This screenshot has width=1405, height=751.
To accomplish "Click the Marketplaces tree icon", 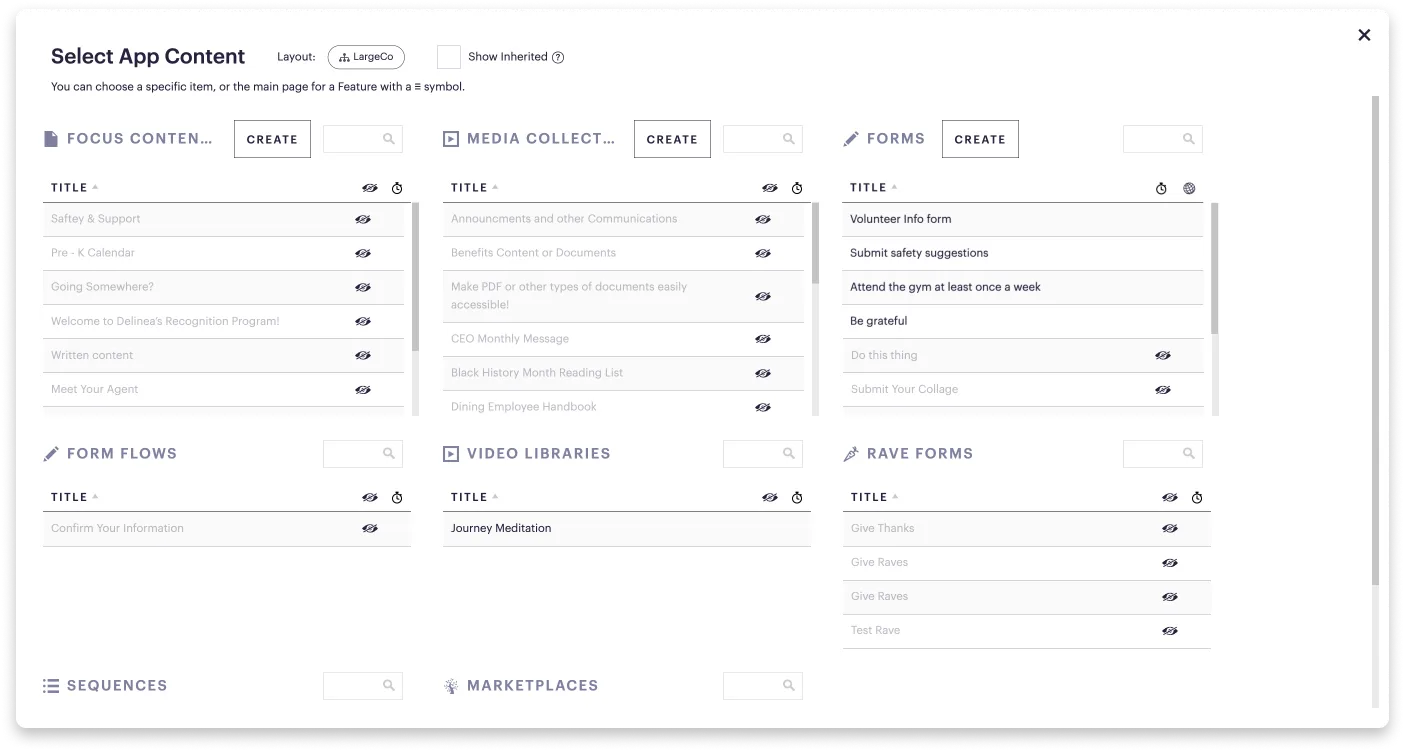I will click(x=451, y=686).
